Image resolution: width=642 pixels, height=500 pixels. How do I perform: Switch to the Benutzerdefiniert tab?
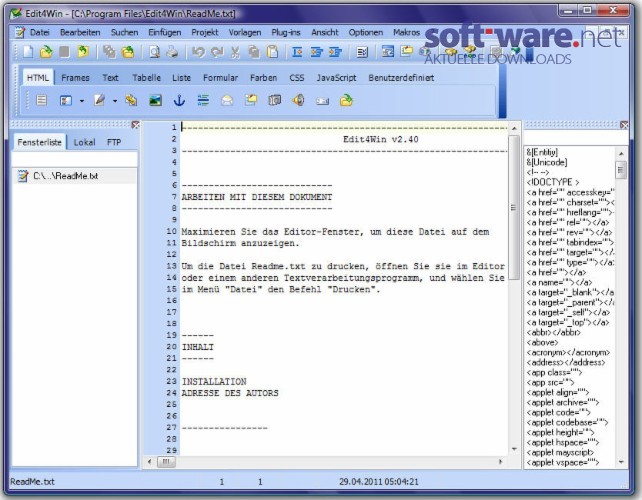click(x=401, y=78)
